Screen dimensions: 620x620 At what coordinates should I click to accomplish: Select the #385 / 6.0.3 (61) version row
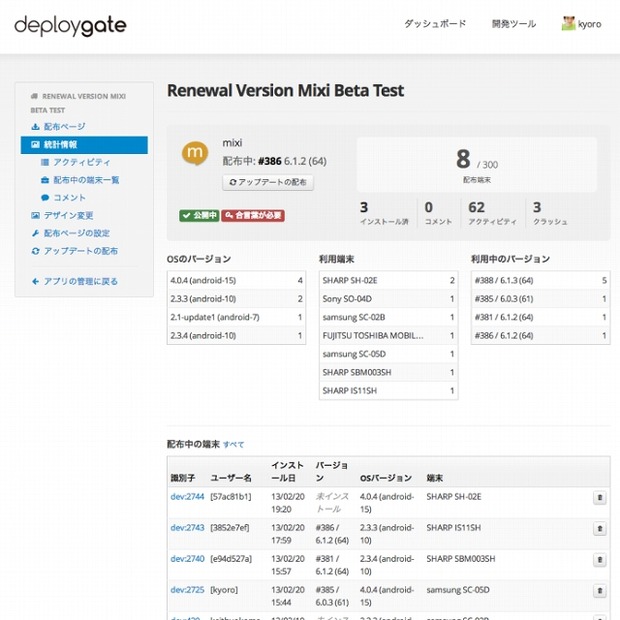tap(541, 299)
